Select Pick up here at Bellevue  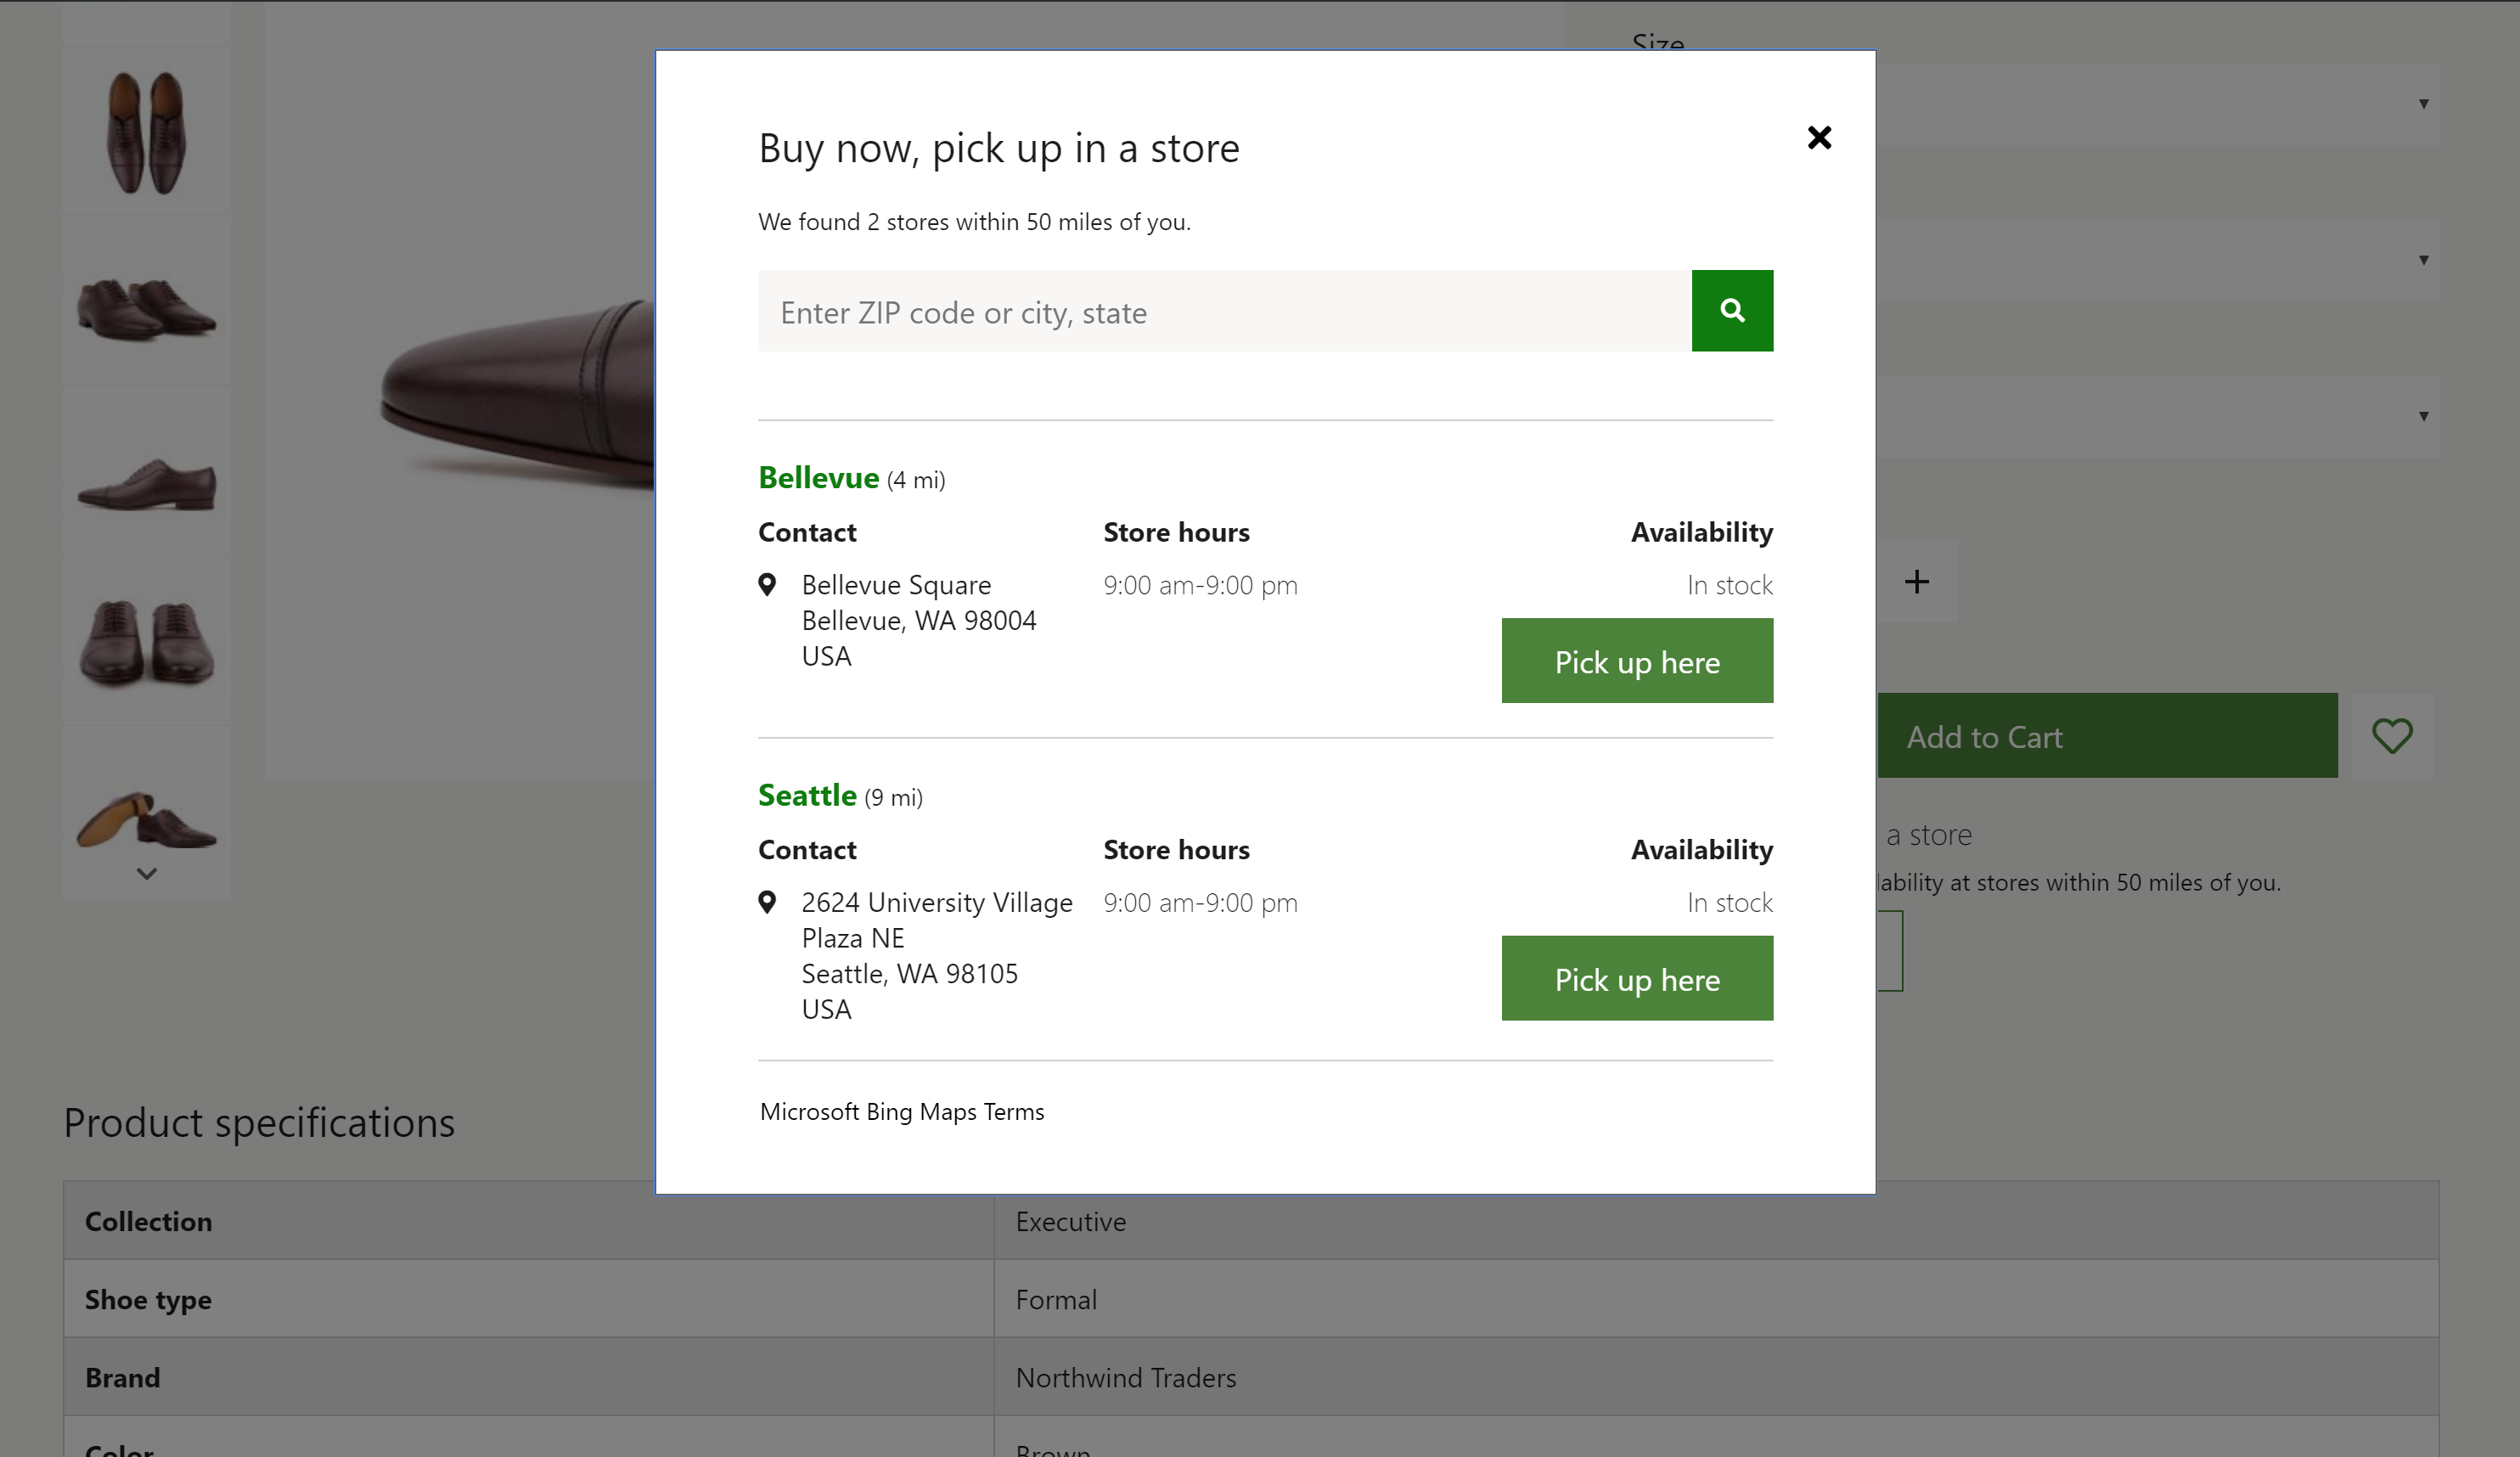(x=1637, y=661)
